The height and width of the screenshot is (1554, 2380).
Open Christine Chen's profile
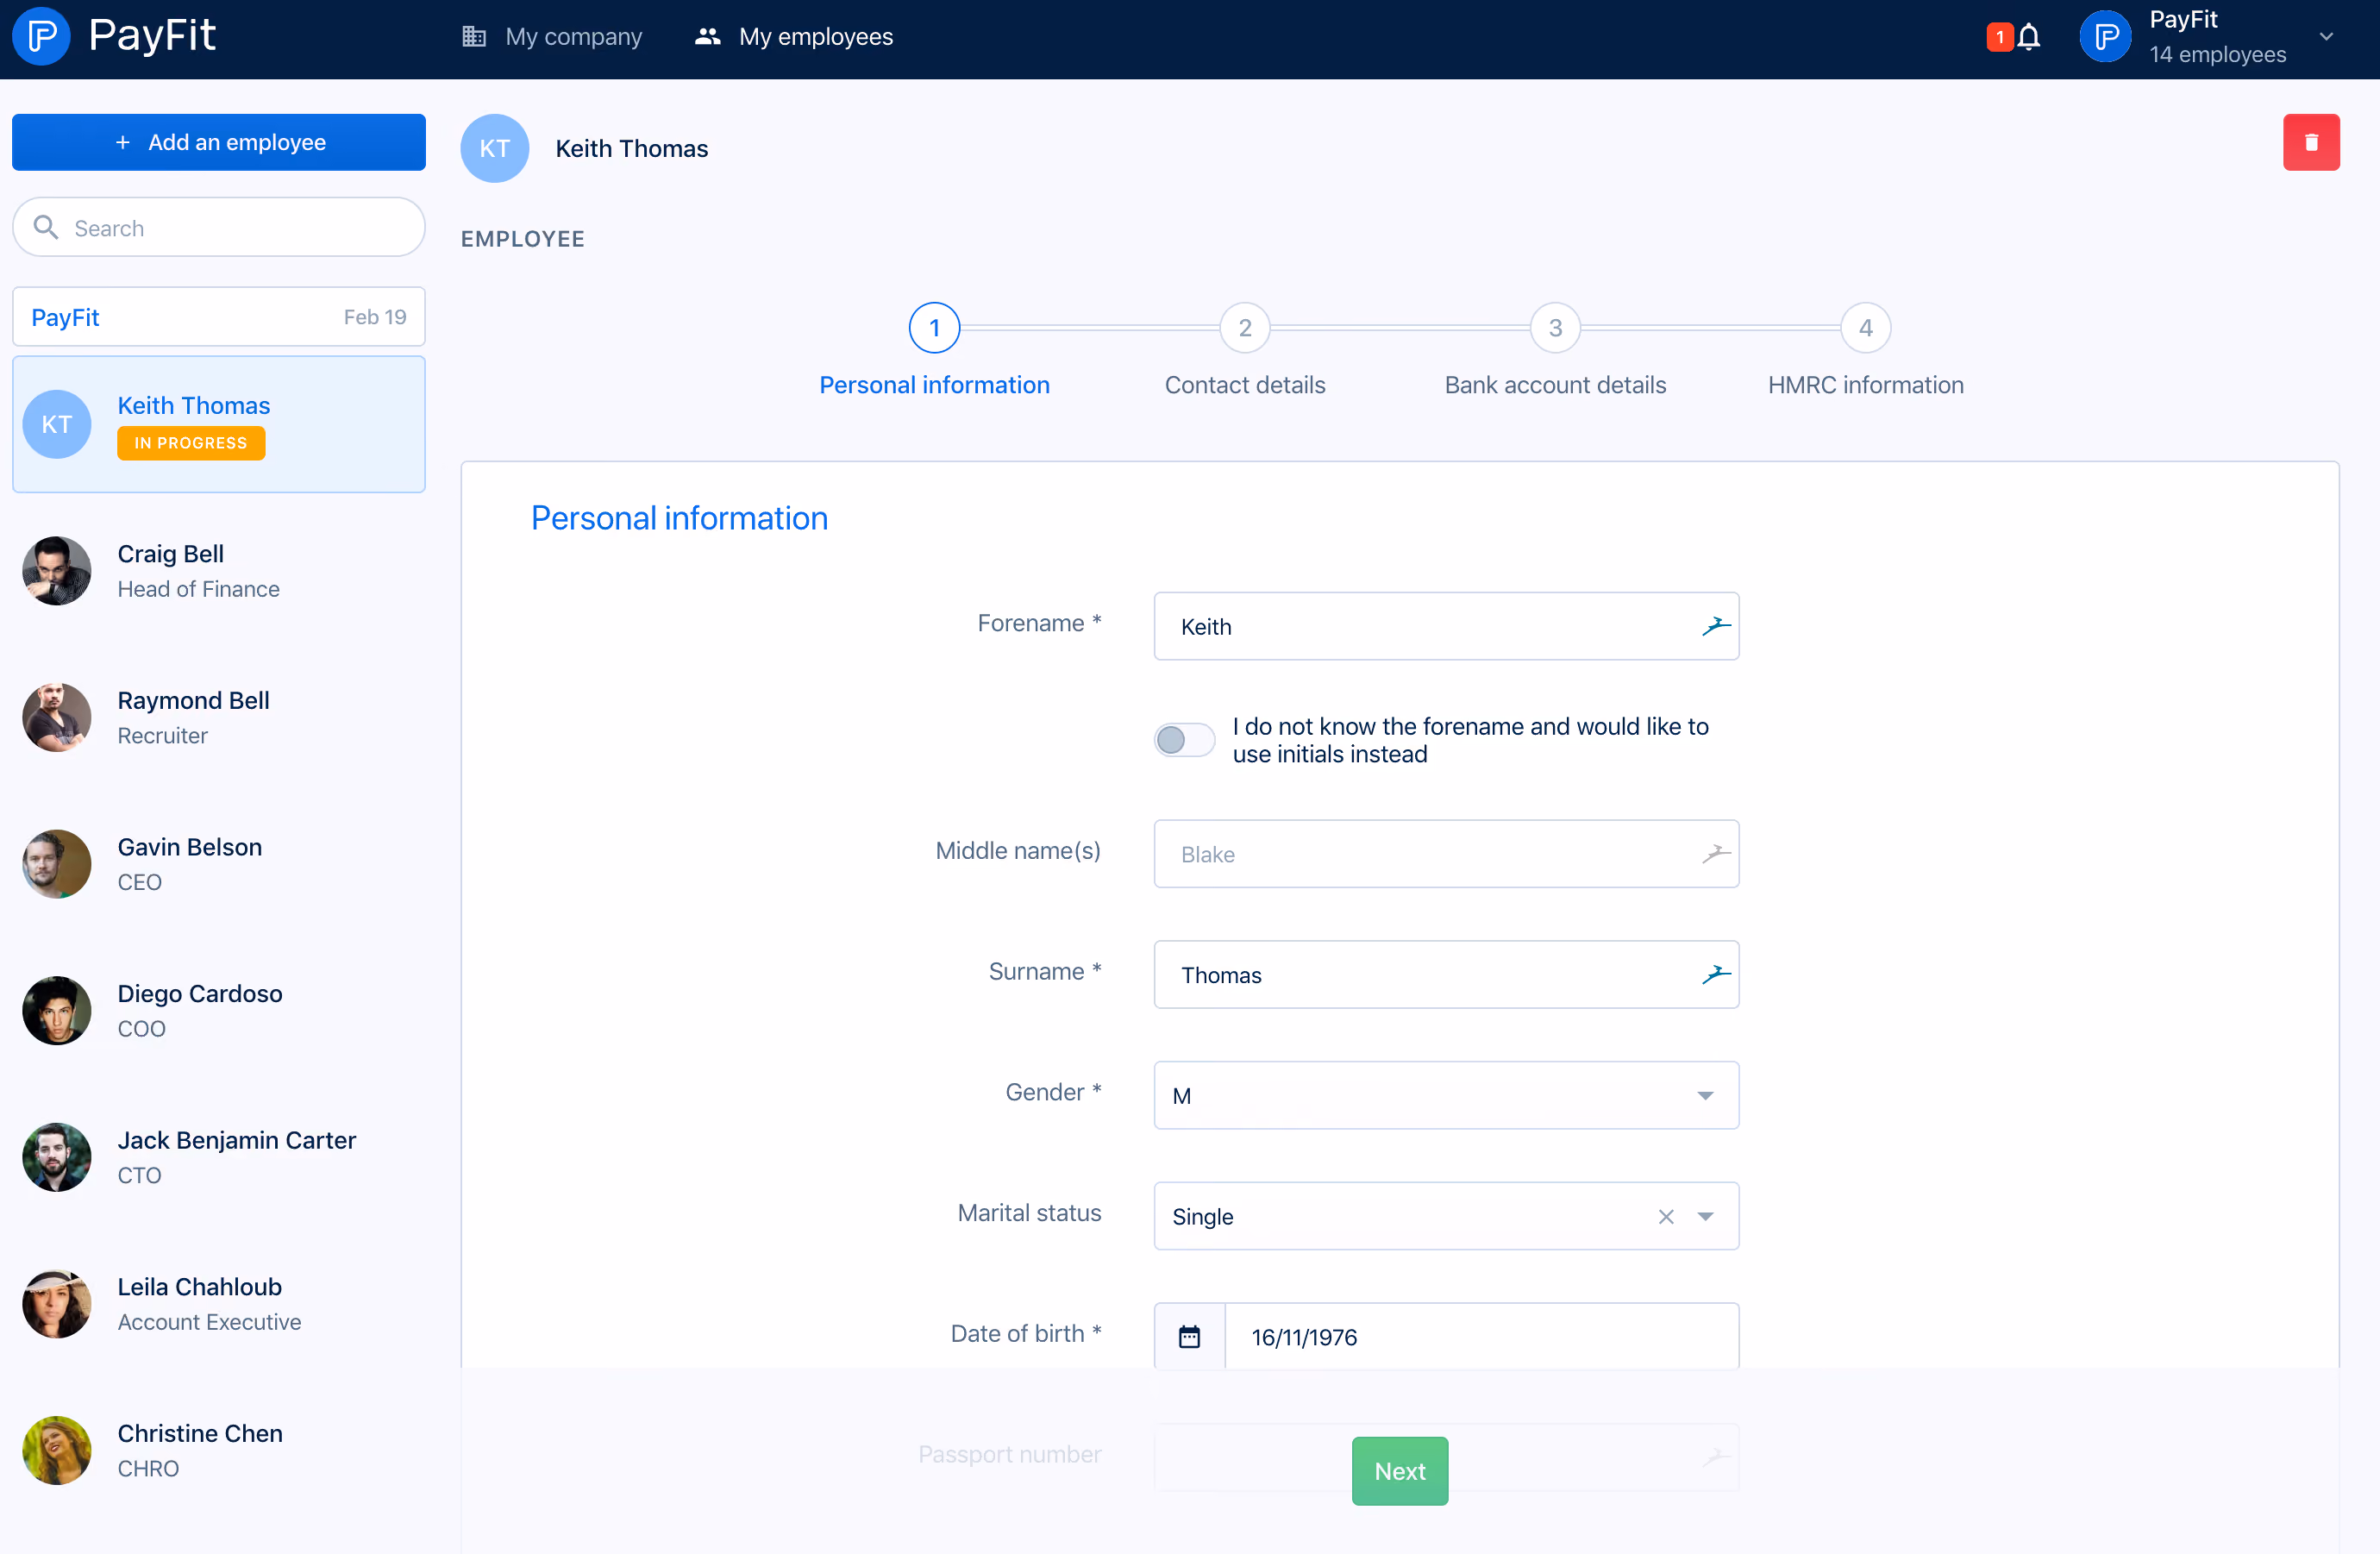(219, 1451)
